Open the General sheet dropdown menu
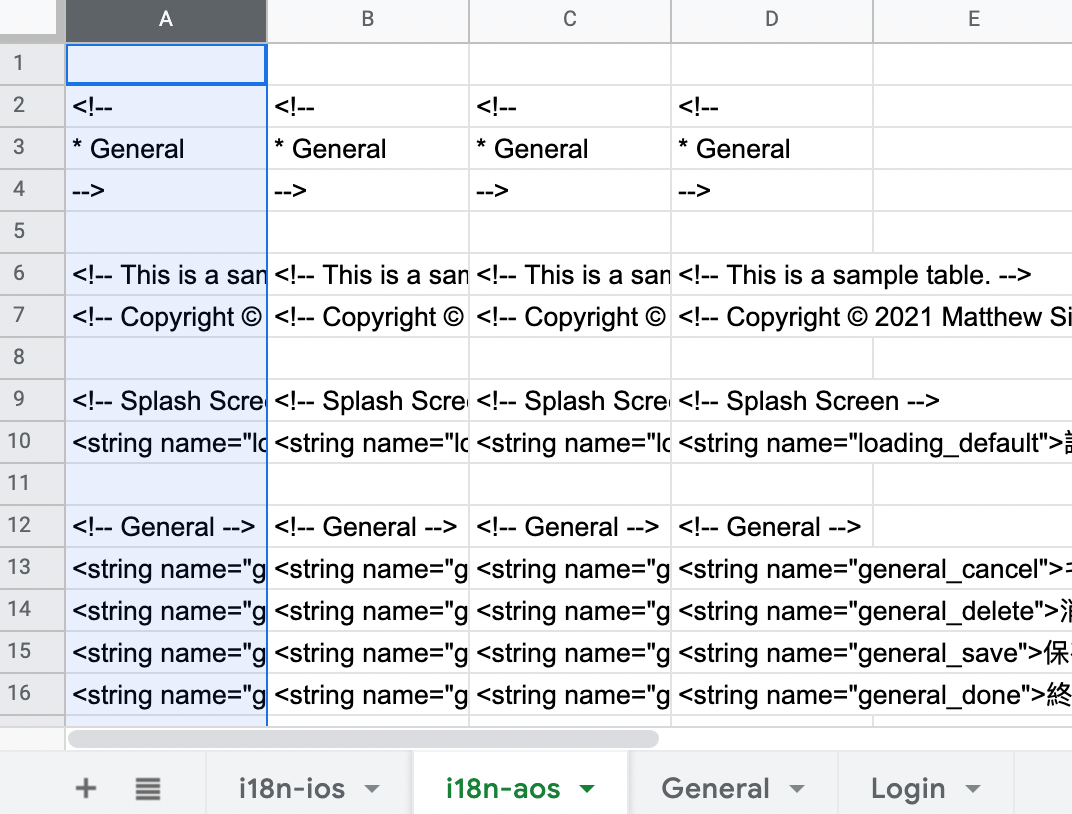1072x814 pixels. 799,789
